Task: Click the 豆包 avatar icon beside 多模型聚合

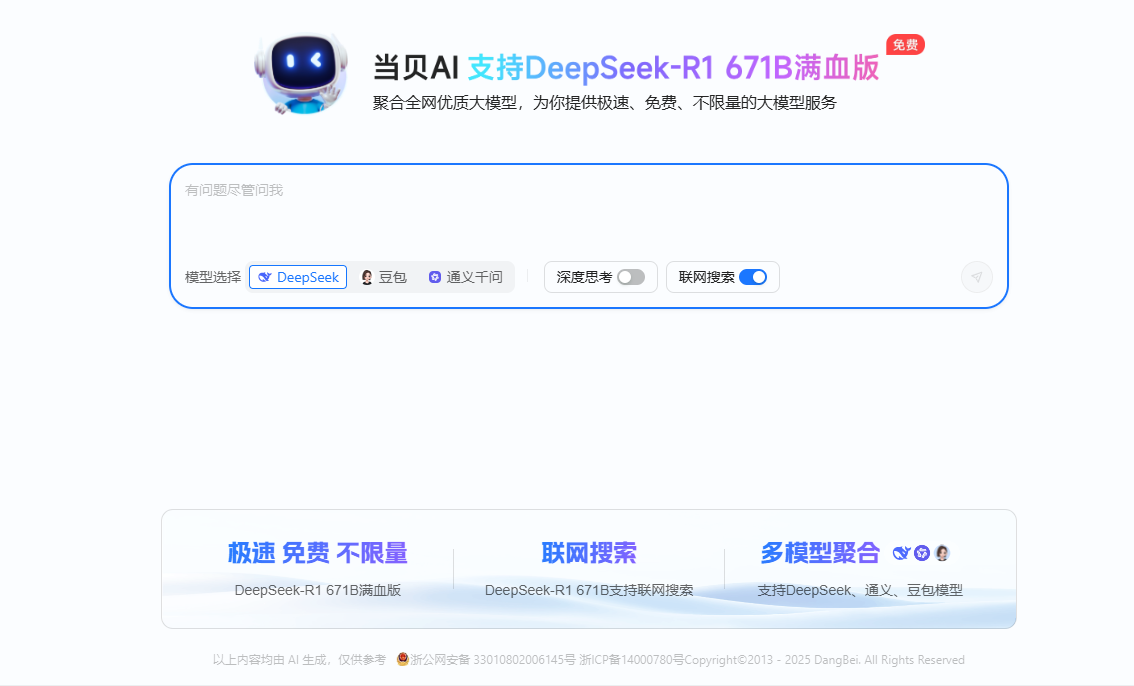Action: point(942,553)
